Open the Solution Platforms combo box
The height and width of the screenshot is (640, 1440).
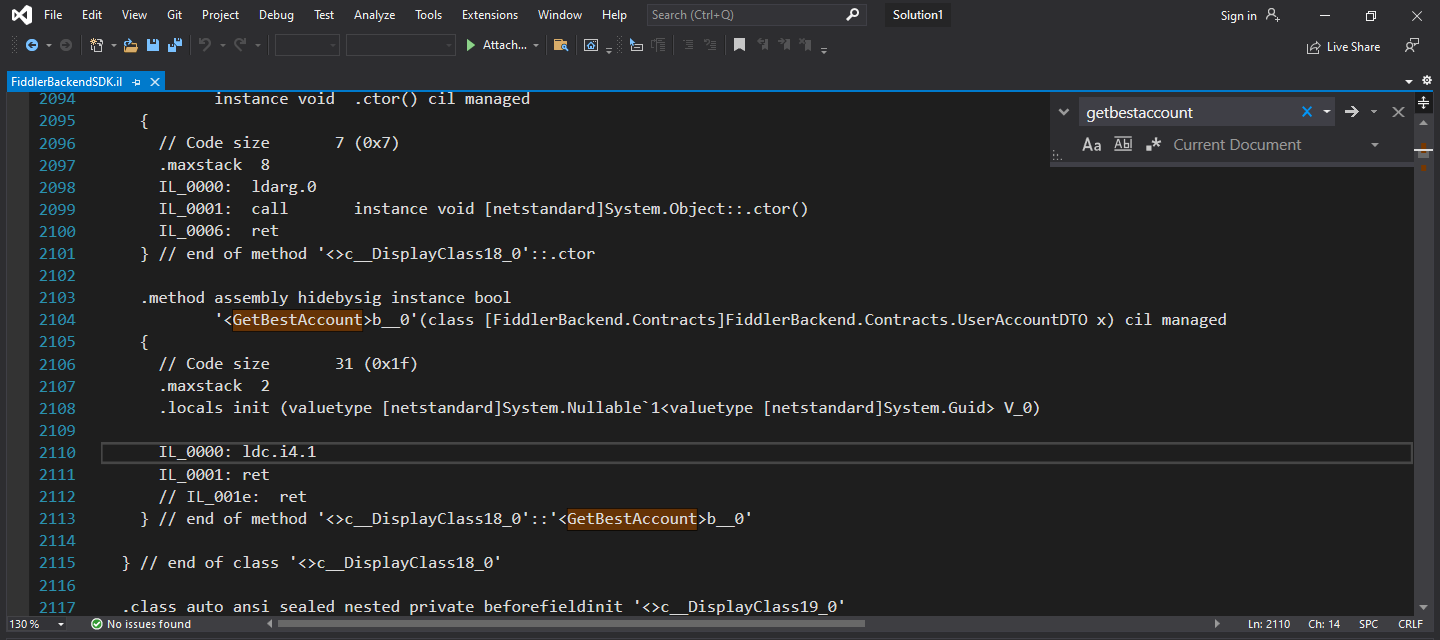click(400, 45)
